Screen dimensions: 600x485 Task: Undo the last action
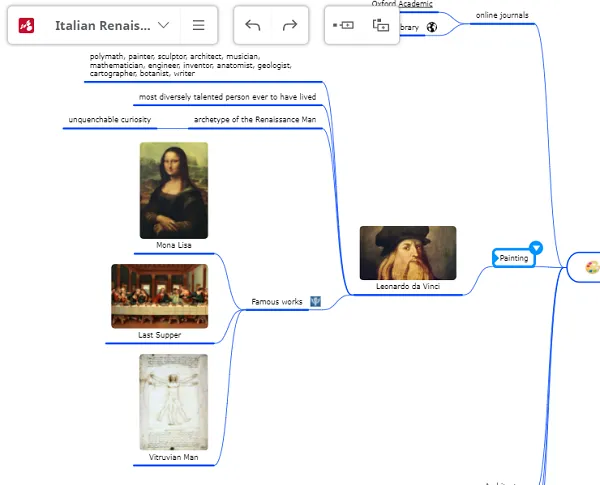pyautogui.click(x=253, y=25)
